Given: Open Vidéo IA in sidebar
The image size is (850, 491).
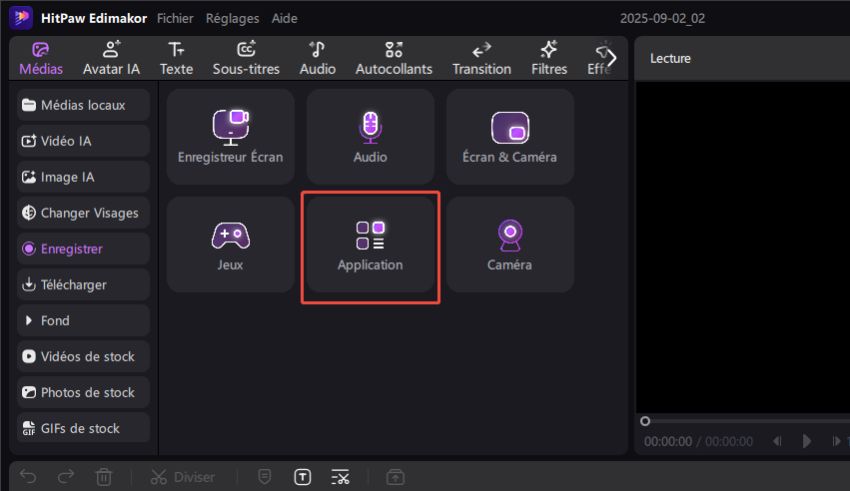Looking at the screenshot, I should (83, 141).
